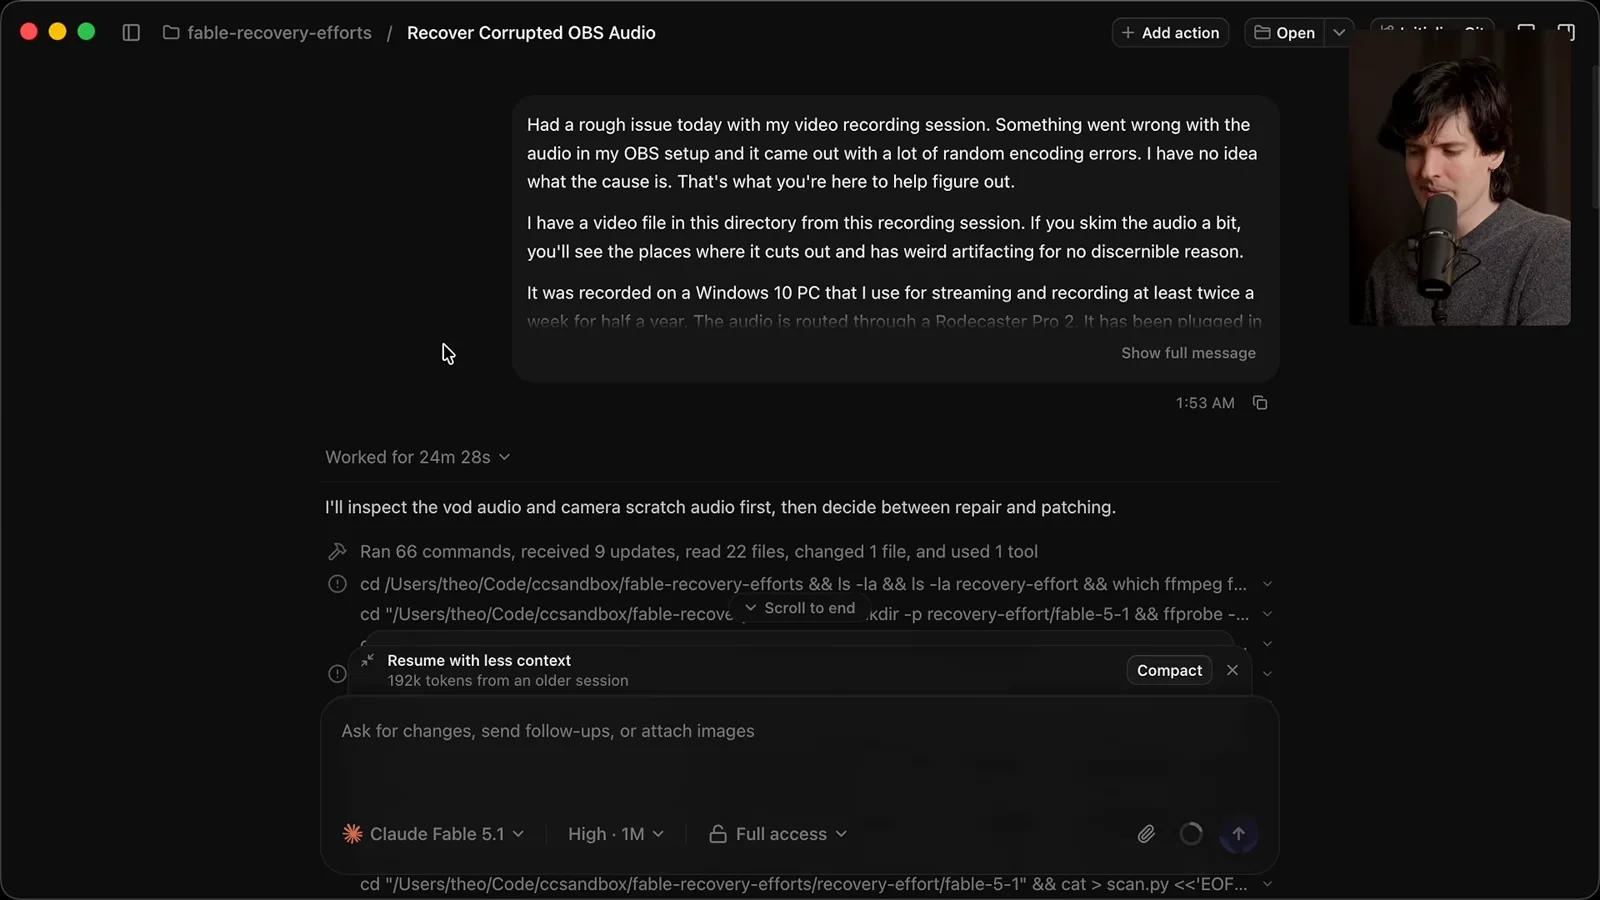Click the scan.py command text row
1600x900 pixels.
click(804, 884)
